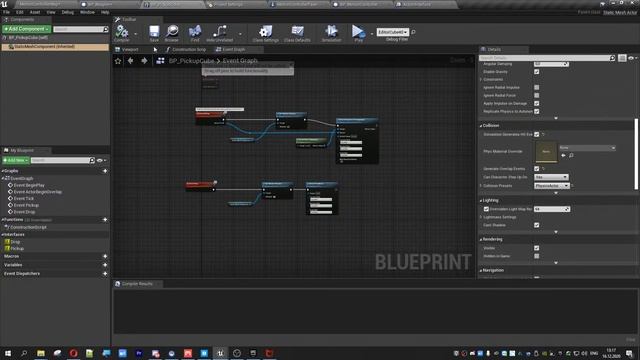Image resolution: width=640 pixels, height=360 pixels.
Task: Toggle Apply Impulse on Damage checkbox
Action: click(537, 103)
